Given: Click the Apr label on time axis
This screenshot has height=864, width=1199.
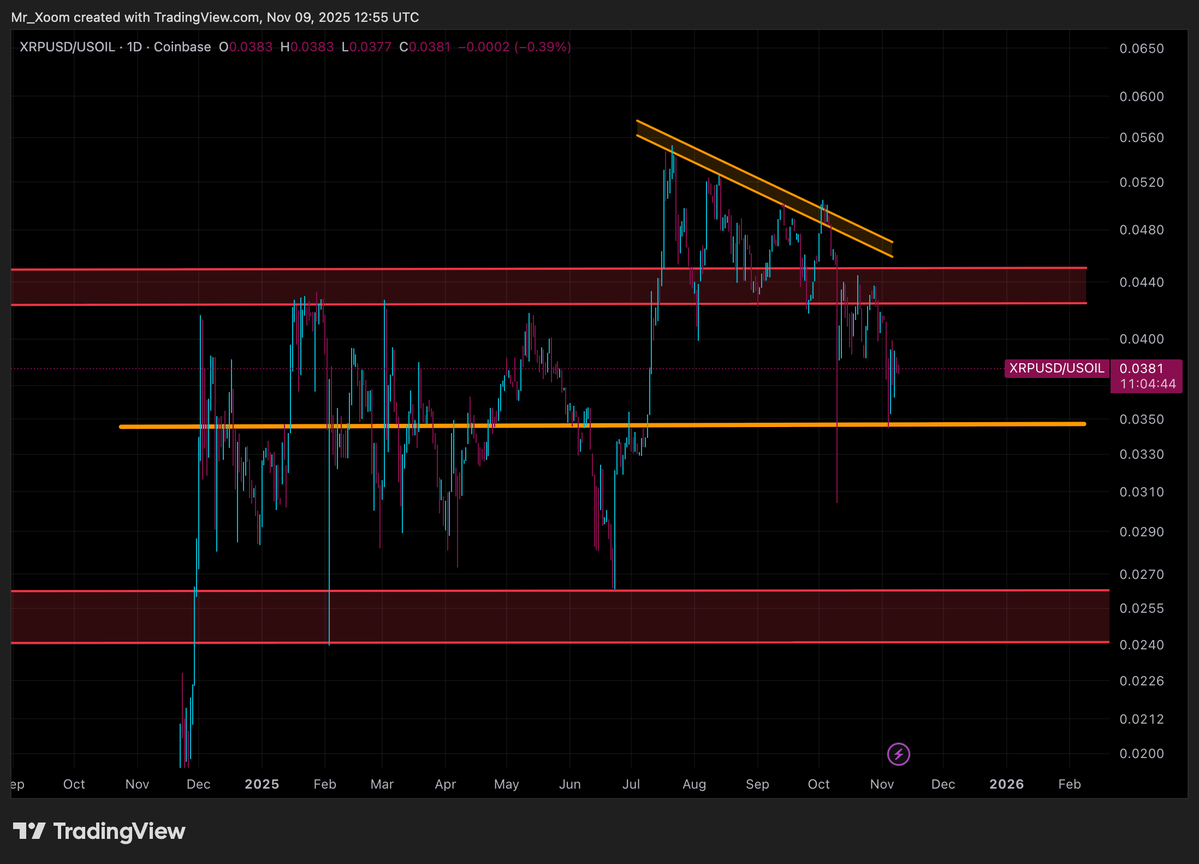Looking at the screenshot, I should 445,784.
